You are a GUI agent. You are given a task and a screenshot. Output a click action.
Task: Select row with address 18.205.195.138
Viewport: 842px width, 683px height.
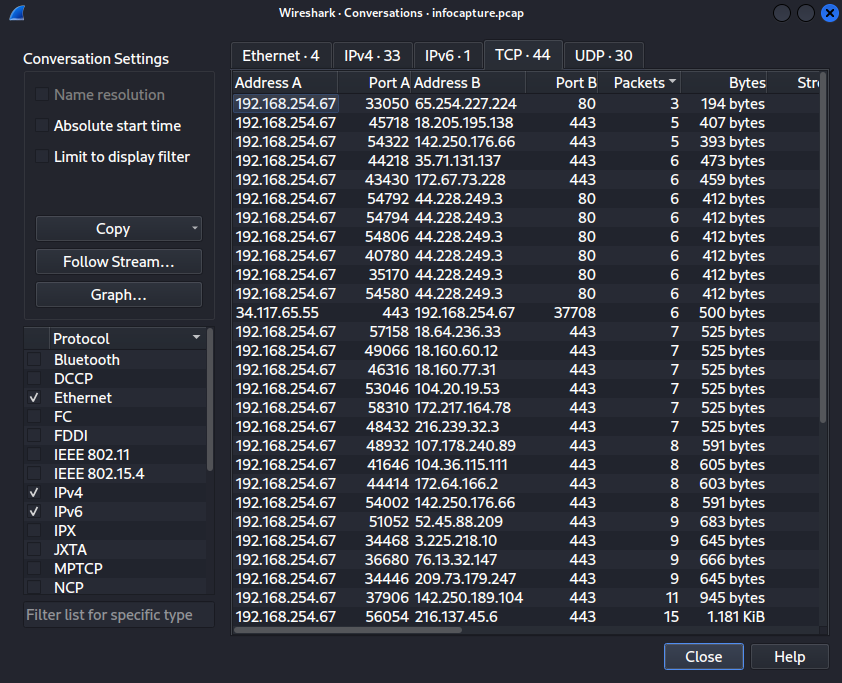(526, 123)
